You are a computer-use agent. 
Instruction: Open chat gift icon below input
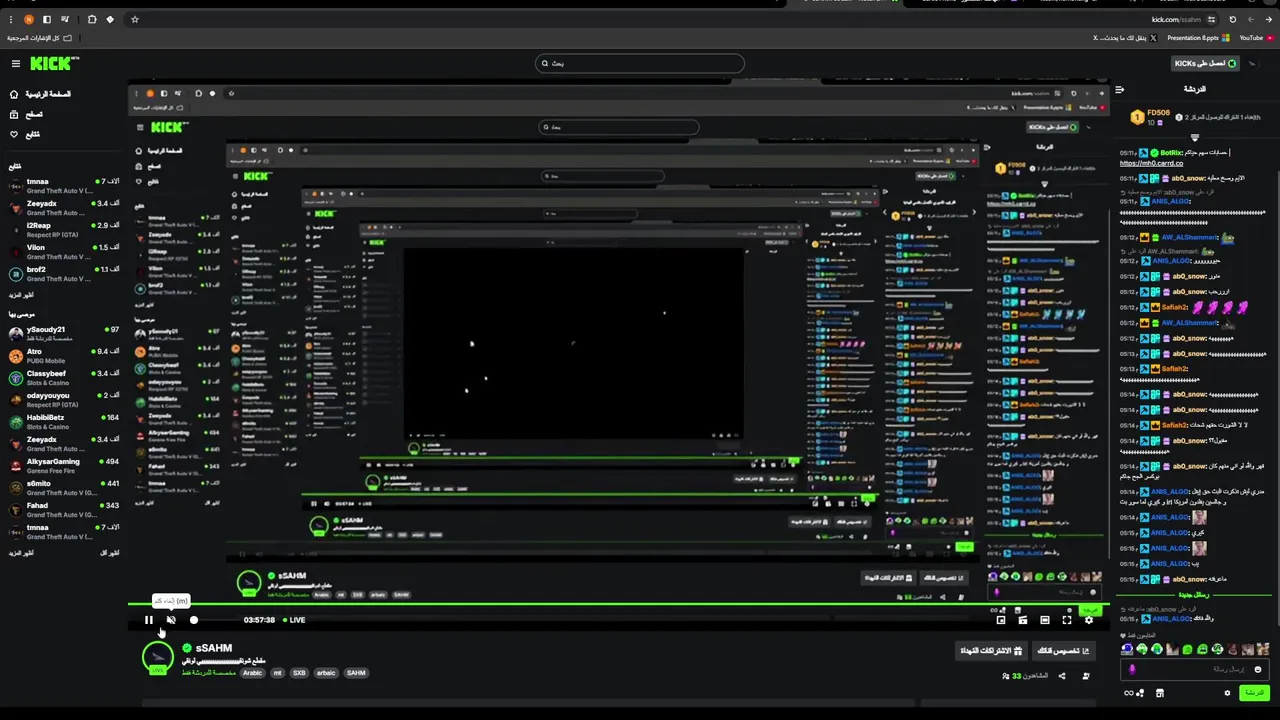click(1160, 693)
